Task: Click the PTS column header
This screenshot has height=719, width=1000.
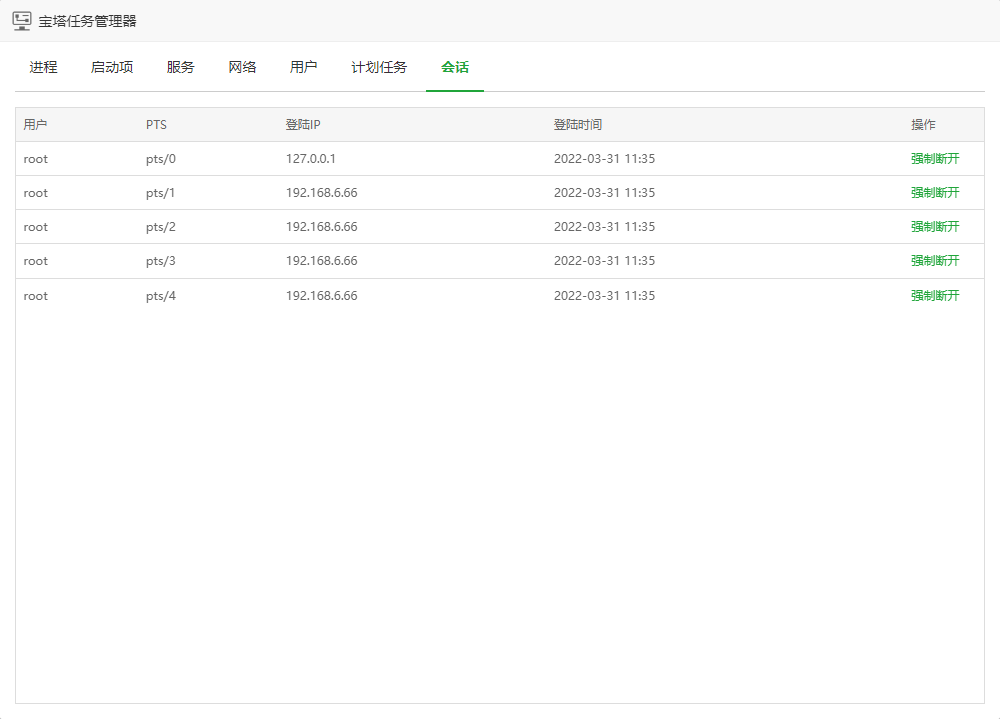Action: point(156,125)
